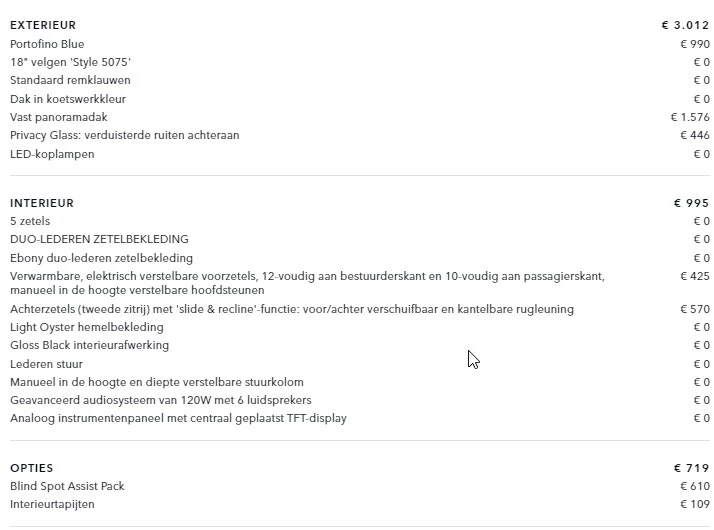Click the 18" velgen 'Style 5075' entry
The width and height of the screenshot is (714, 530).
70,62
